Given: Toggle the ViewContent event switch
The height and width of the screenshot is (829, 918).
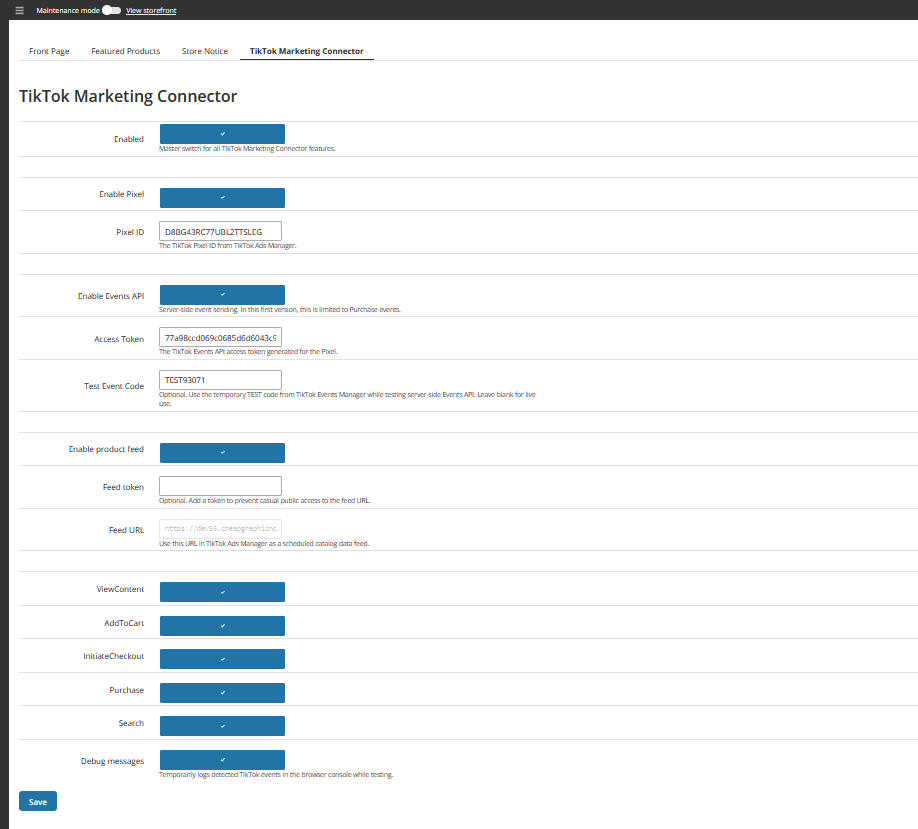Looking at the screenshot, I should (x=222, y=592).
